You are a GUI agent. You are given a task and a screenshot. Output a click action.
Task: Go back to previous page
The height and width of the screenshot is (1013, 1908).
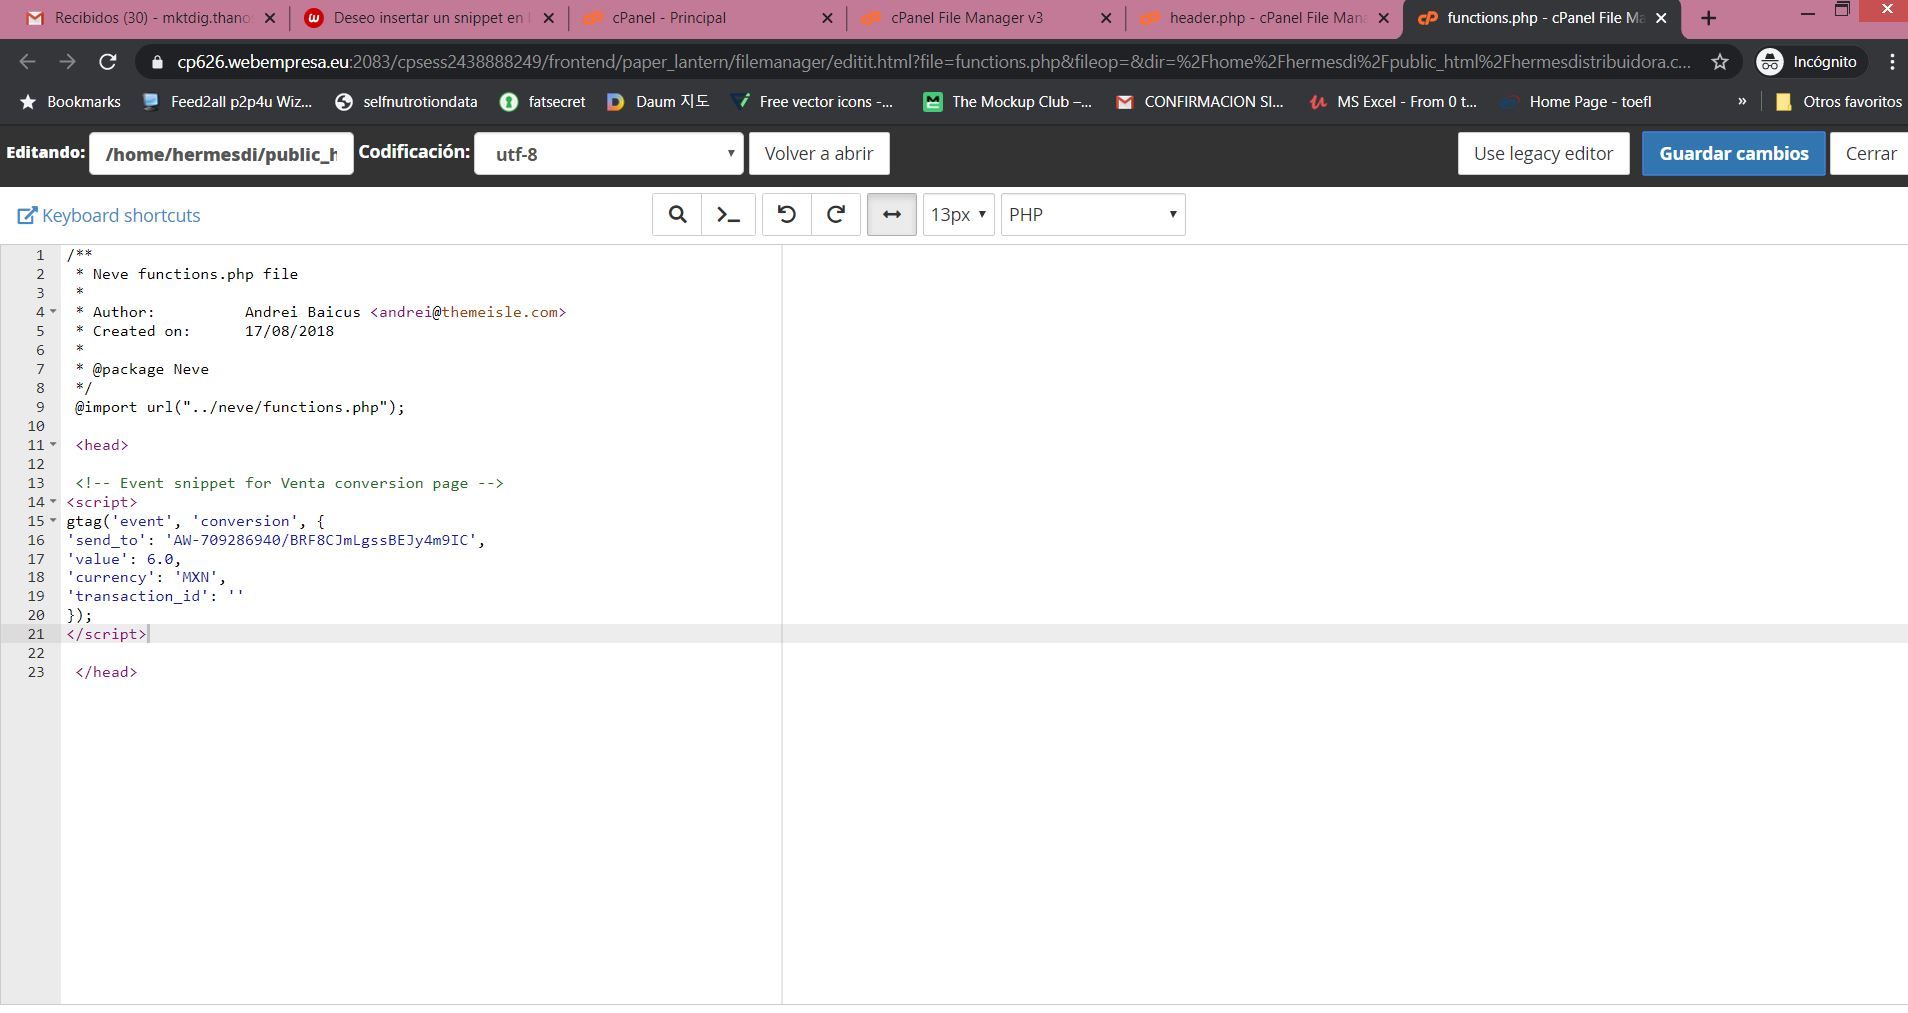coord(27,62)
